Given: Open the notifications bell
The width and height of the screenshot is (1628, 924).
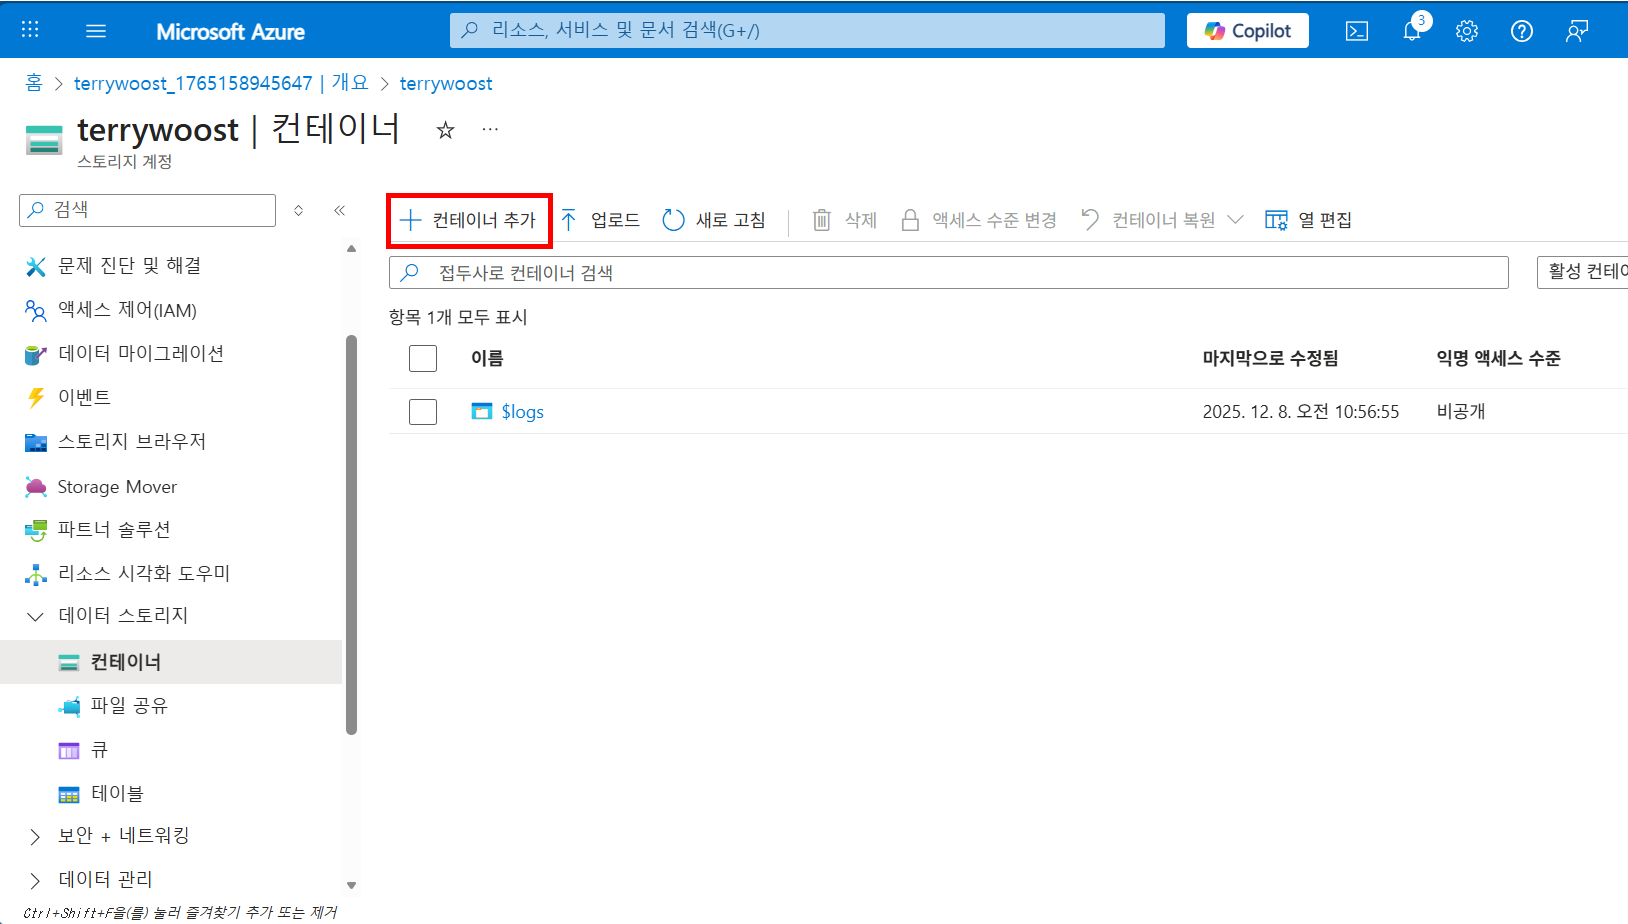Looking at the screenshot, I should (1411, 30).
